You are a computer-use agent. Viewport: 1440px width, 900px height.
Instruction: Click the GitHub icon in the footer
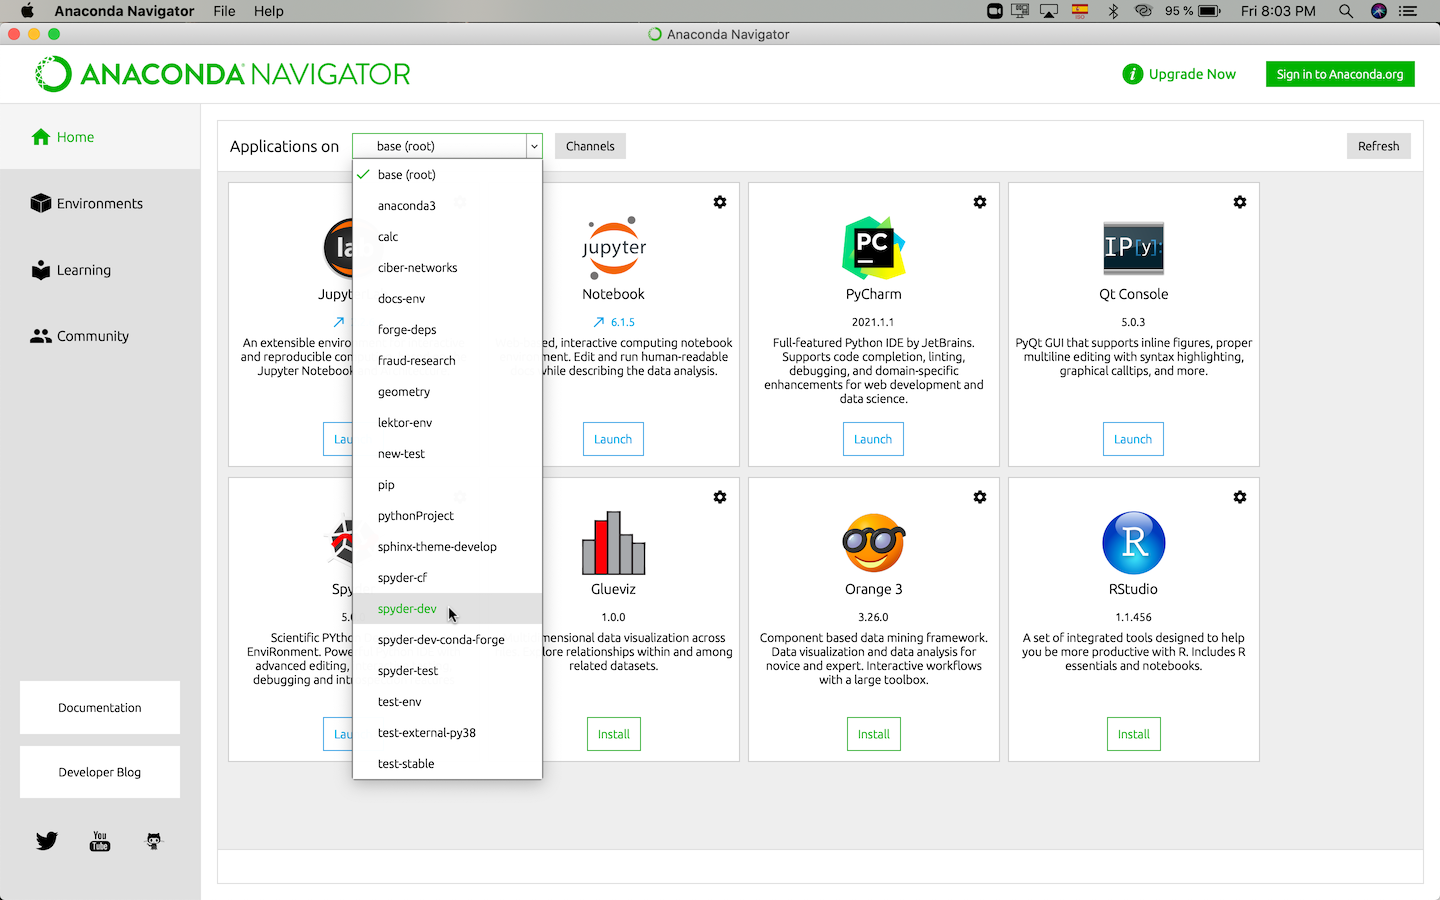click(153, 841)
